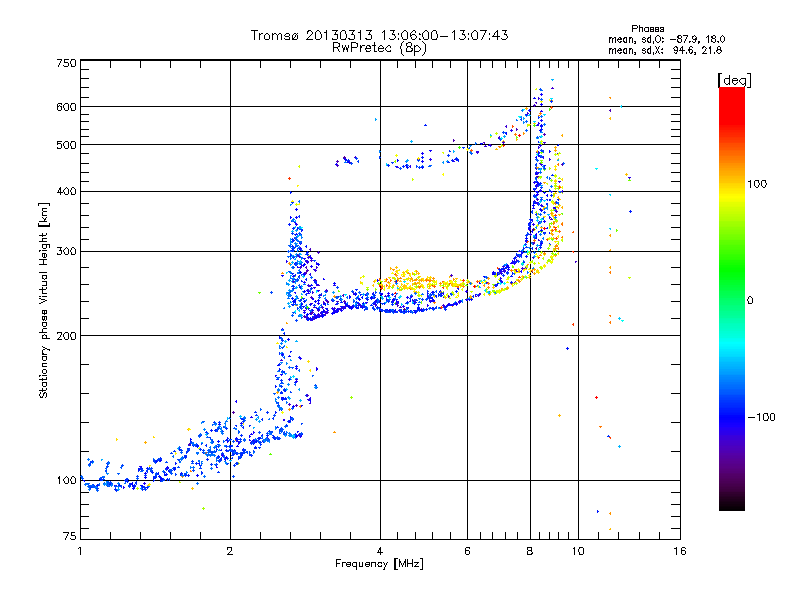Click the 'RwPretec (8p)' subtitle
Image resolution: width=800 pixels, height=600 pixels.
click(379, 48)
